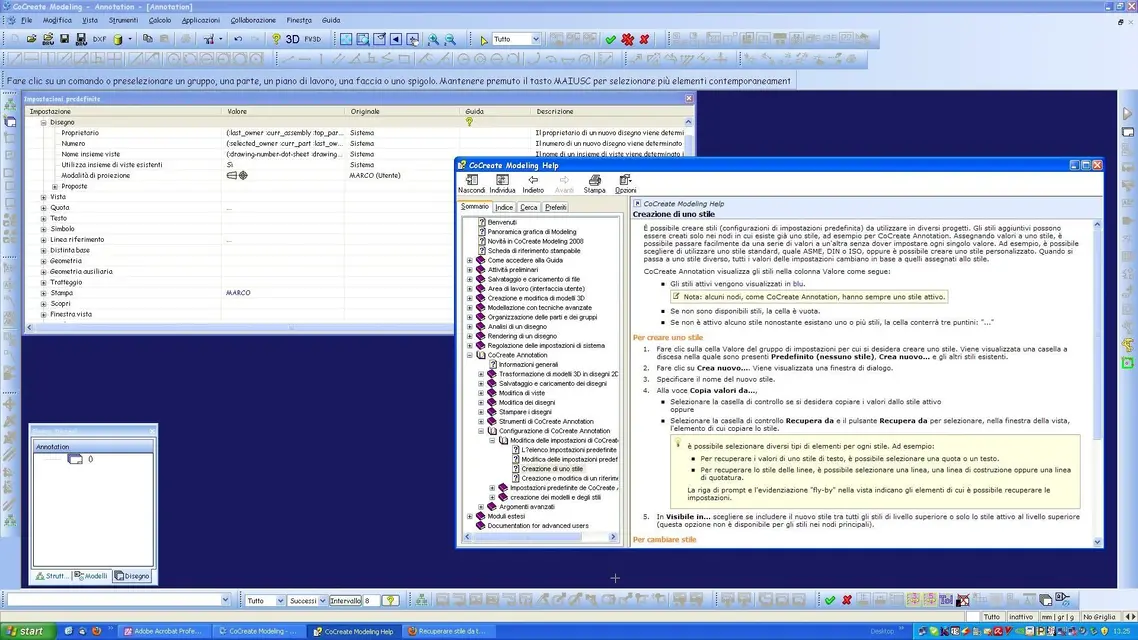This screenshot has height=640, width=1138.
Task: Click the Help content vertical scrollbar down arrow
Action: coord(1097,542)
